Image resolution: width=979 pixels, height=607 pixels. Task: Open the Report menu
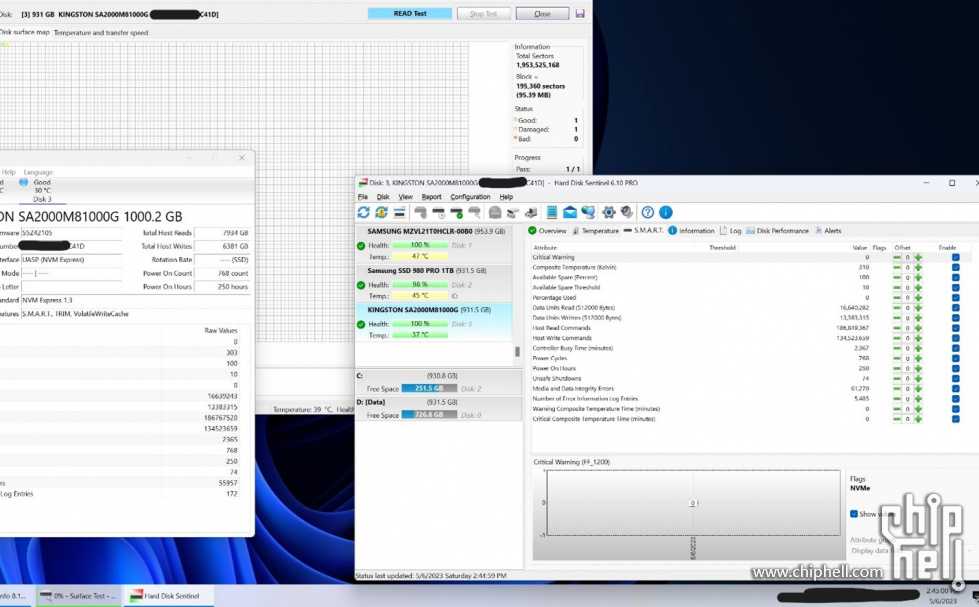tap(431, 197)
